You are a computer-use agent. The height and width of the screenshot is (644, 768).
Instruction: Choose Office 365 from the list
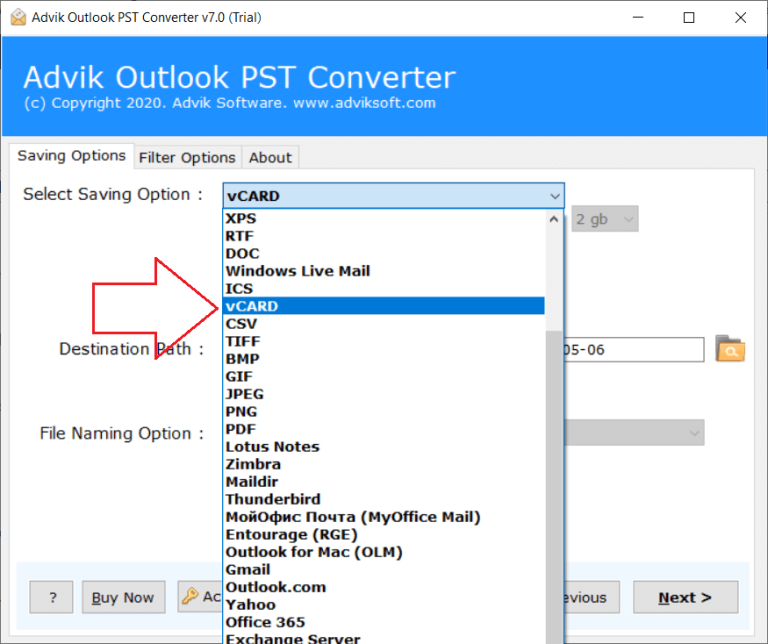point(264,622)
